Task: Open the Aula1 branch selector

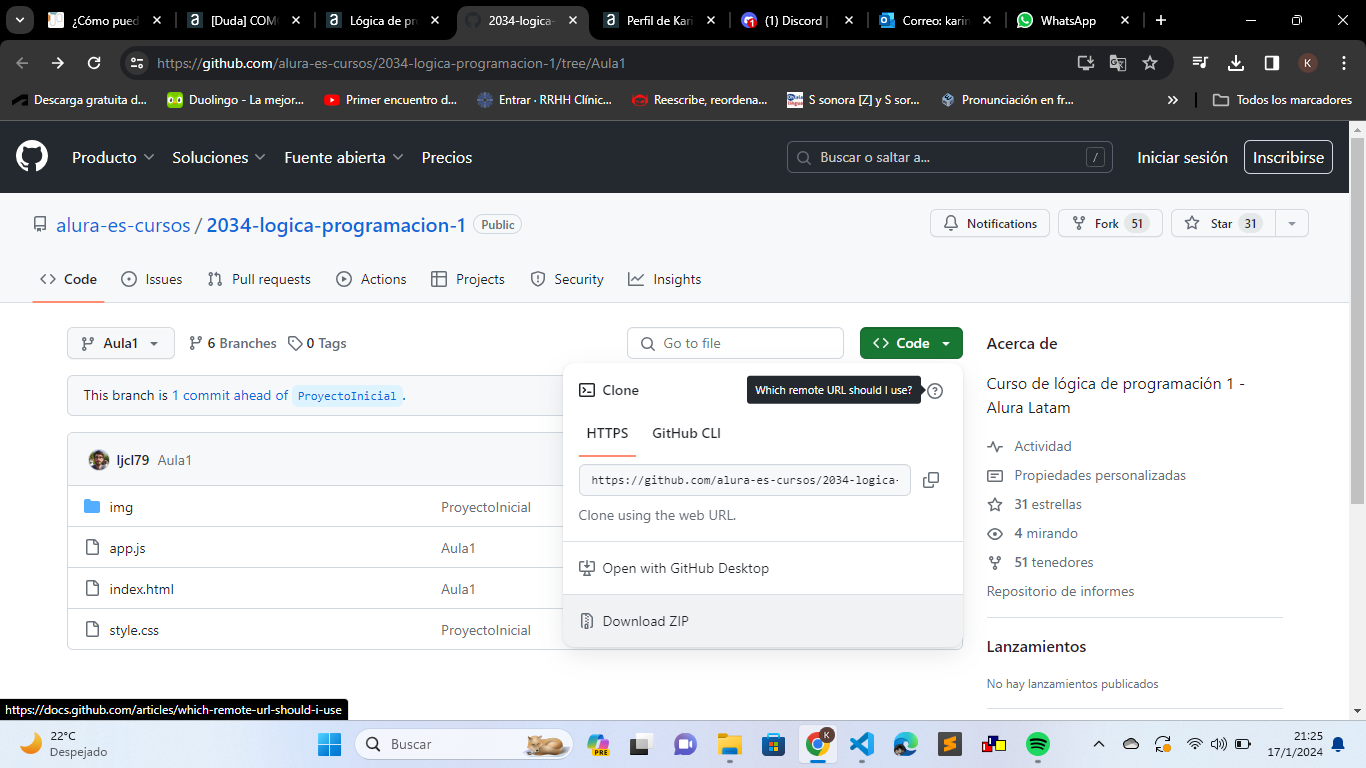Action: [x=121, y=343]
